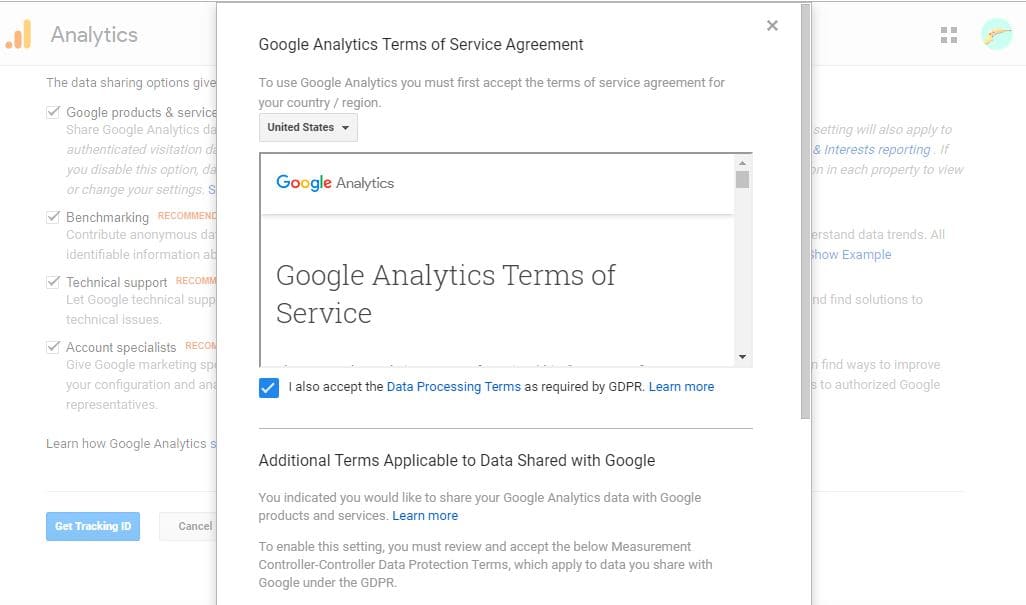The image size is (1026, 605).
Task: Click the Google Analytics logo inside terms frame
Action: (335, 183)
